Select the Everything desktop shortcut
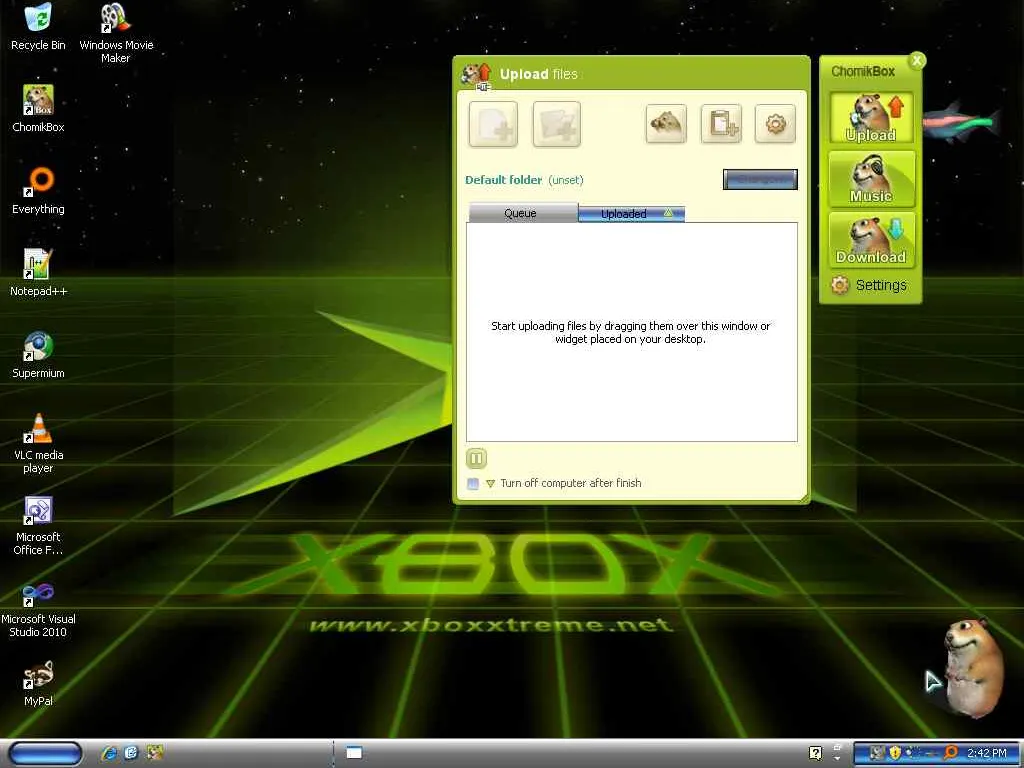Viewport: 1024px width, 768px height. pos(38,191)
